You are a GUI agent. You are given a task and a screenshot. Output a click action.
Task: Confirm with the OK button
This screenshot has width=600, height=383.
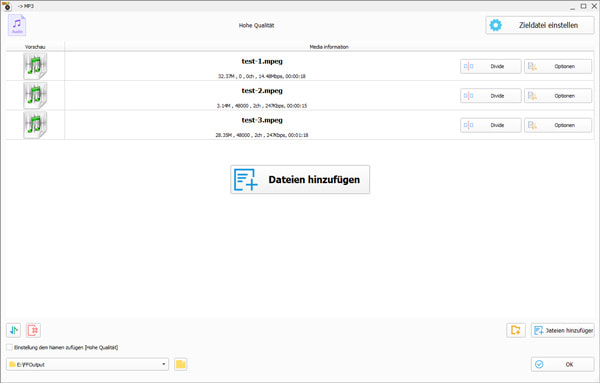563,364
